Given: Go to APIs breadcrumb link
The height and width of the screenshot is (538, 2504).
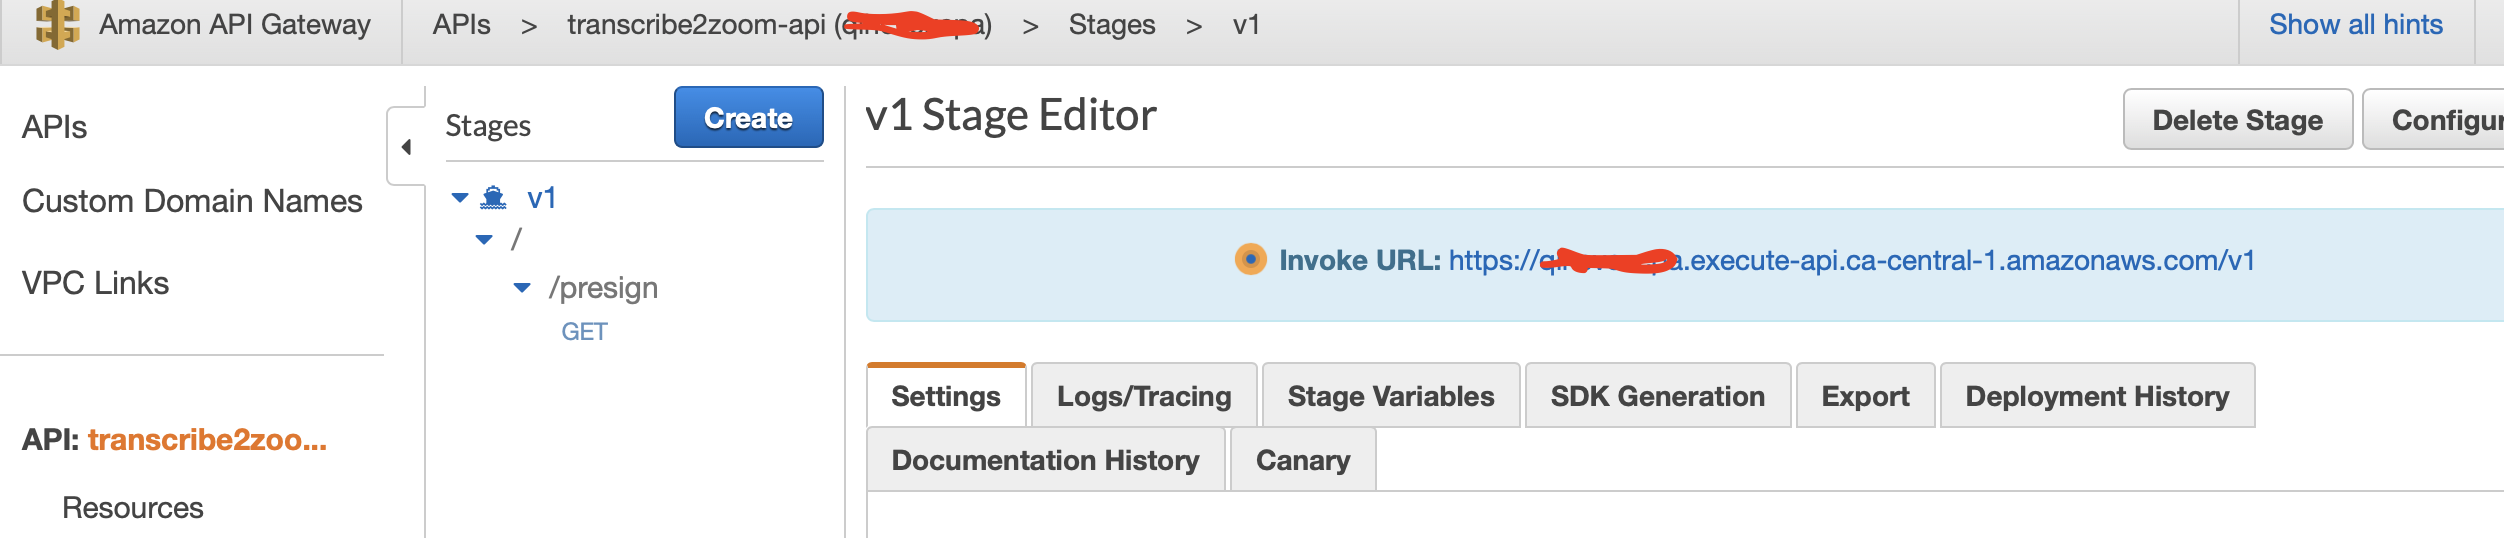Looking at the screenshot, I should pos(461,25).
